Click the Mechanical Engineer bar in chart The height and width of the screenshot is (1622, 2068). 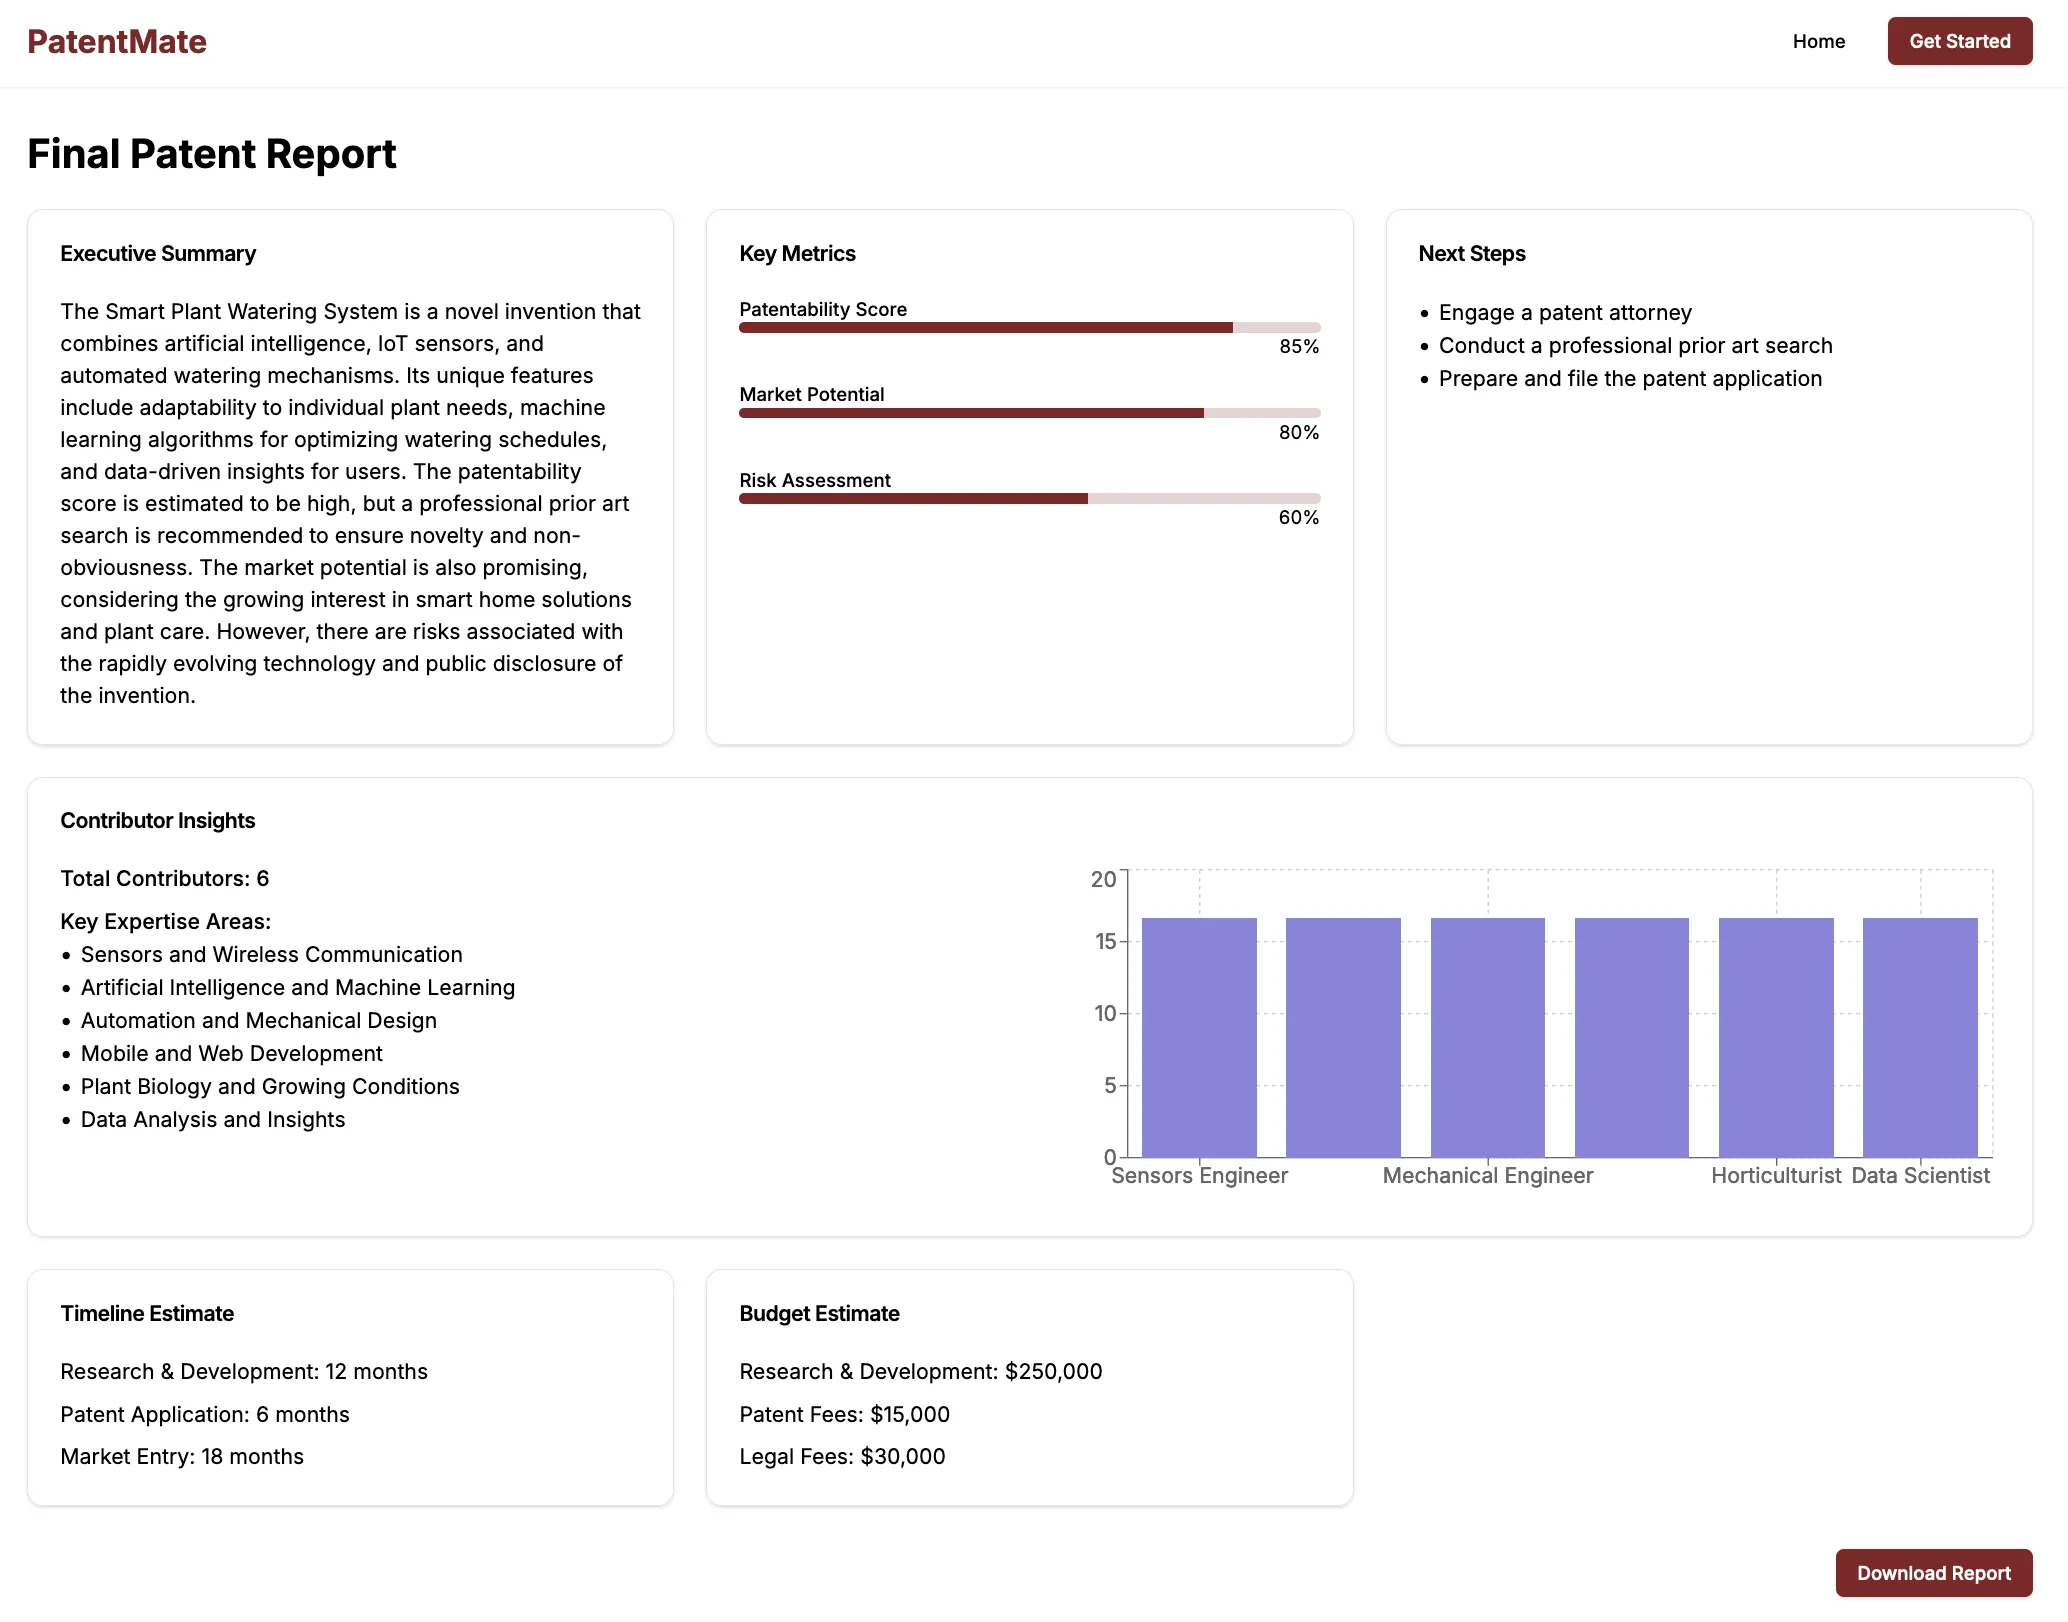click(1487, 1037)
